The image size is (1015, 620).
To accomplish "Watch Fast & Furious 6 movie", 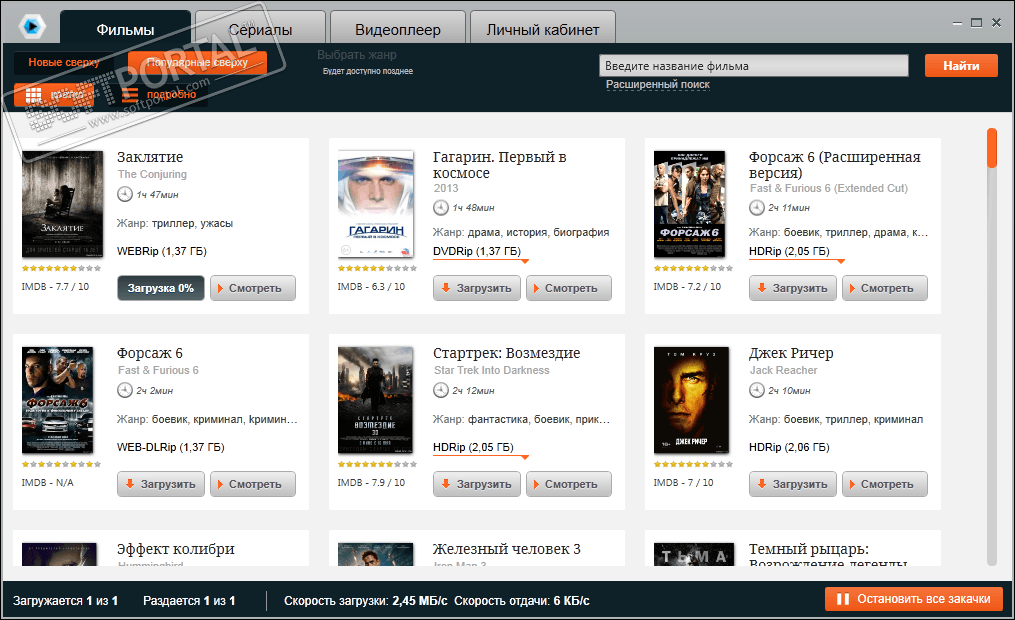I will (253, 484).
